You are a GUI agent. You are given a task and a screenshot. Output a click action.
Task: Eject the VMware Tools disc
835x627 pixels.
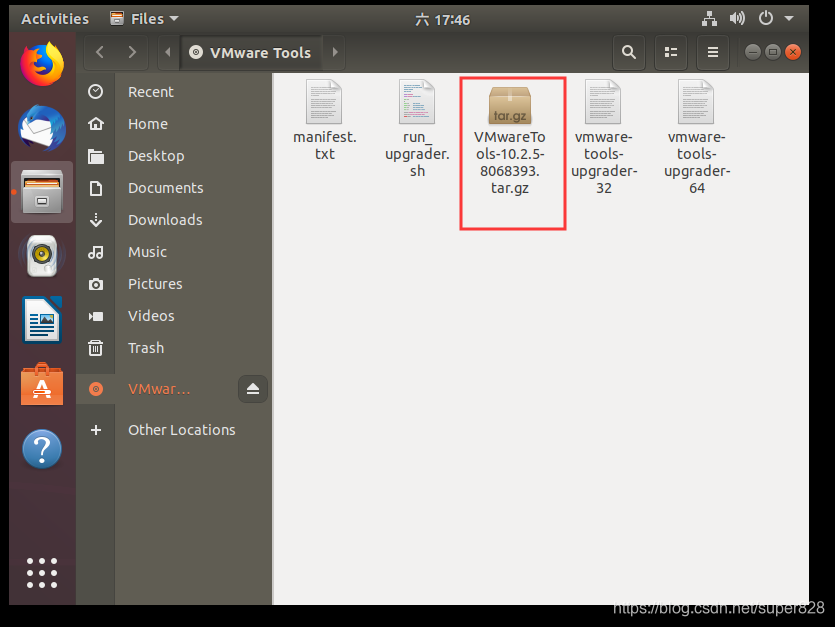click(253, 389)
